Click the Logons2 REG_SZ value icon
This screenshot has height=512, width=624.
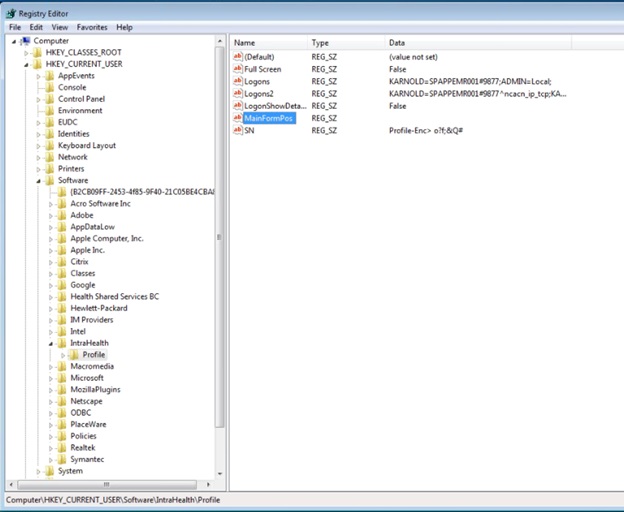[238, 94]
